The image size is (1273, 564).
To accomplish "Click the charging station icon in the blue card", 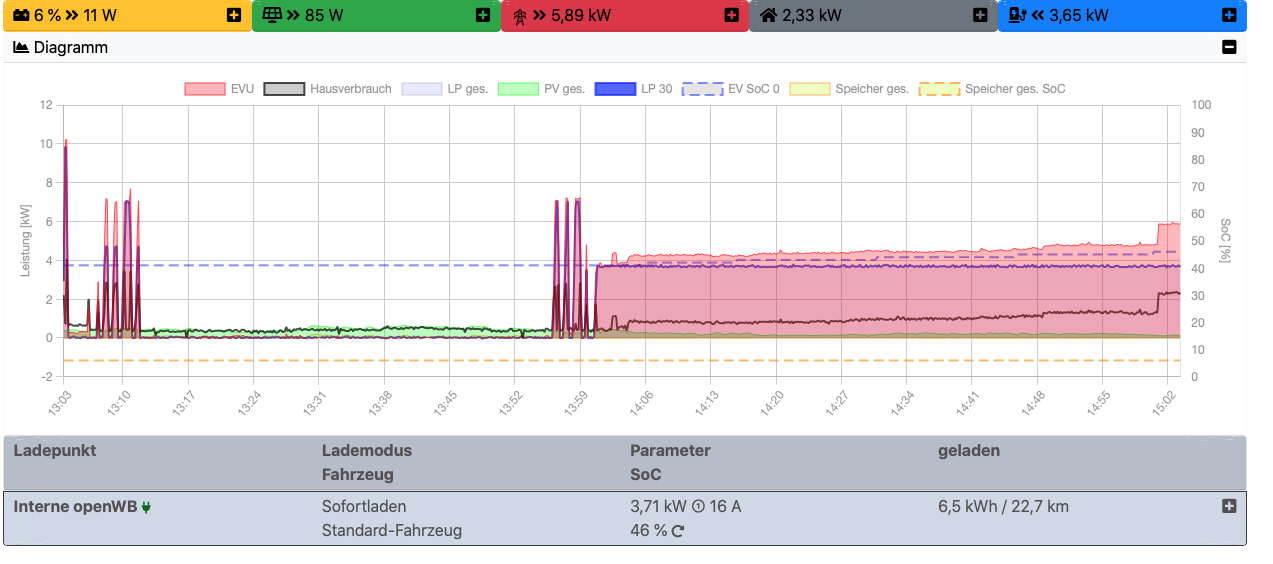I will coord(1016,15).
